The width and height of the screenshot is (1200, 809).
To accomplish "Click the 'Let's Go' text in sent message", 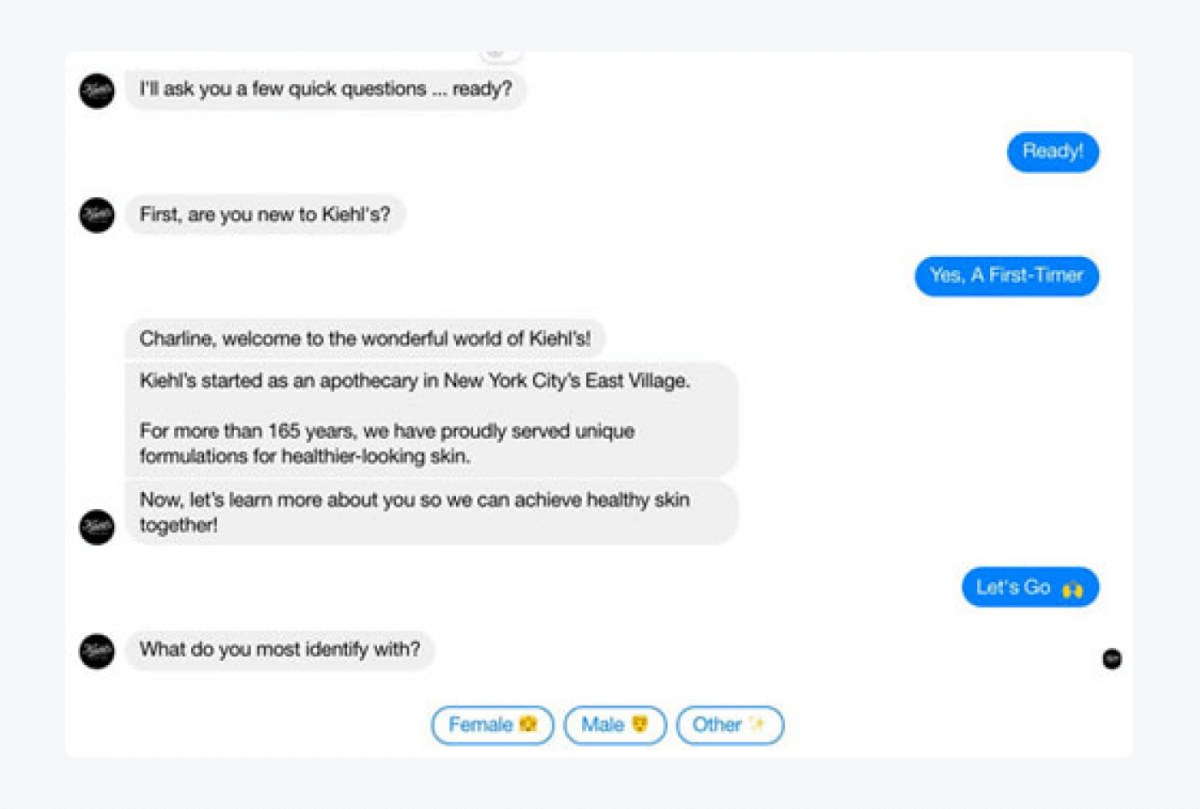I will tap(1013, 587).
